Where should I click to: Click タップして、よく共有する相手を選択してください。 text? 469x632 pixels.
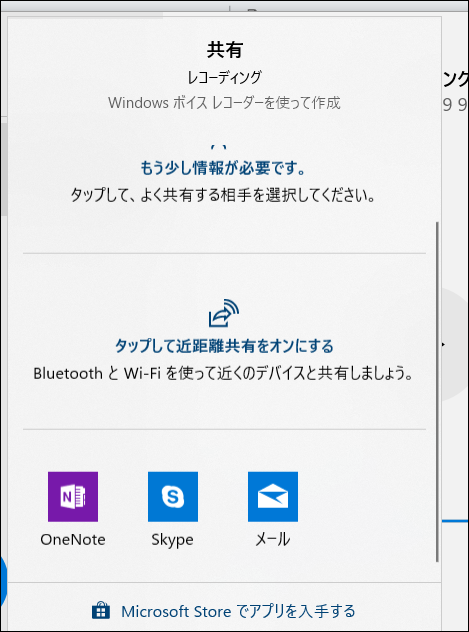click(223, 196)
